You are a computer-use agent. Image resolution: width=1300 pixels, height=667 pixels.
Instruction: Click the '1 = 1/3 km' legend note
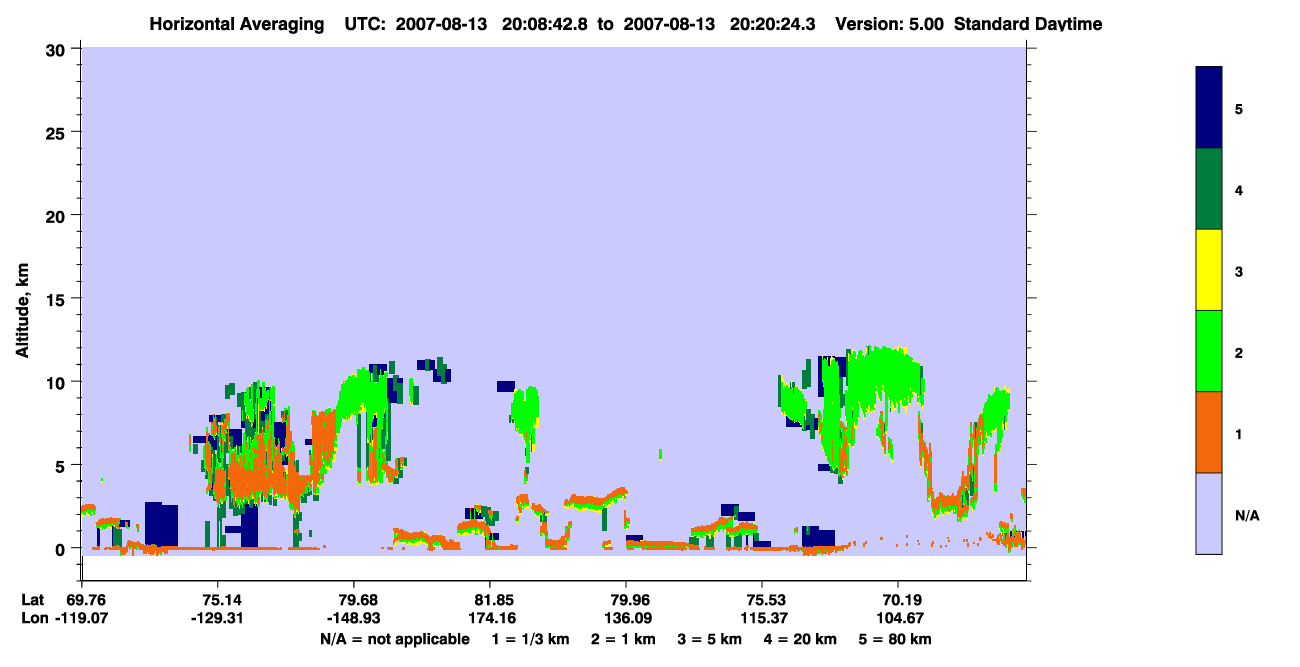pyautogui.click(x=530, y=639)
